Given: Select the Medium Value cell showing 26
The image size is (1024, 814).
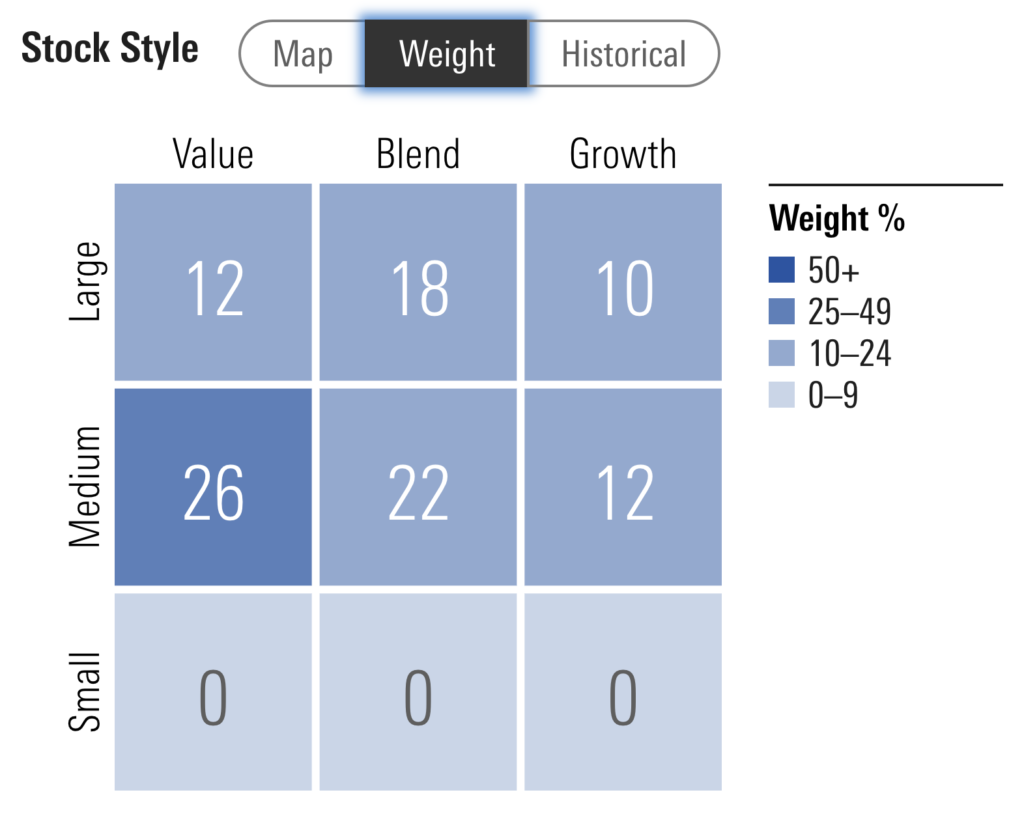Looking at the screenshot, I should point(213,487).
